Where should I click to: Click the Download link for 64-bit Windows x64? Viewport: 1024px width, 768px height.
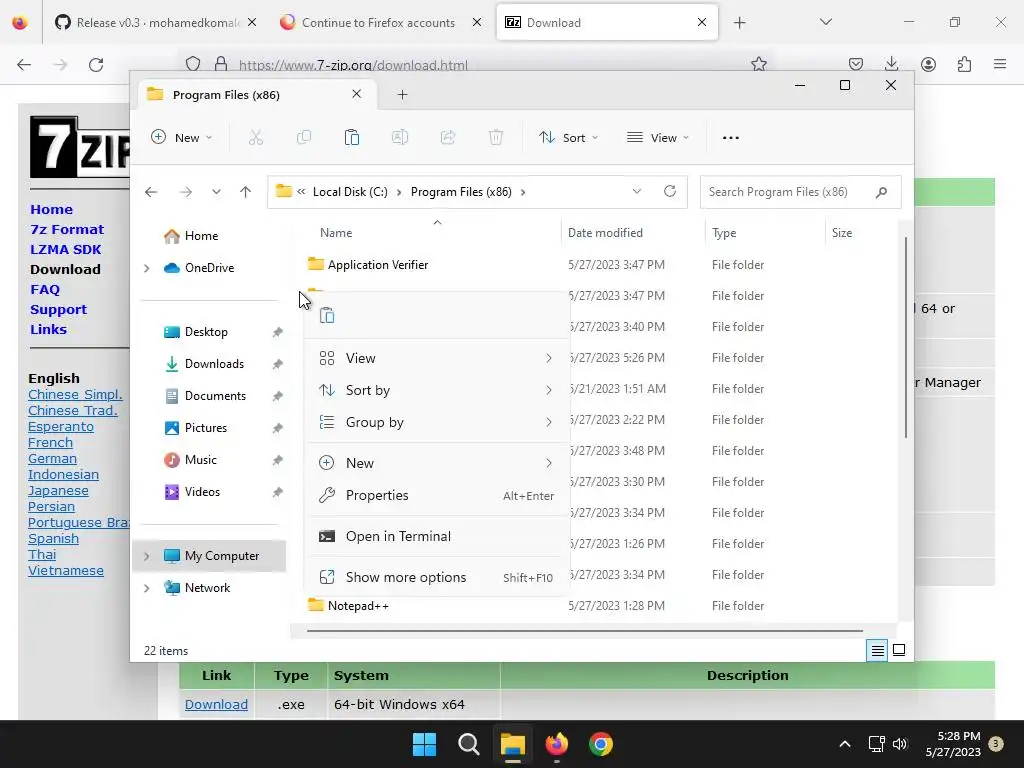[x=216, y=704]
